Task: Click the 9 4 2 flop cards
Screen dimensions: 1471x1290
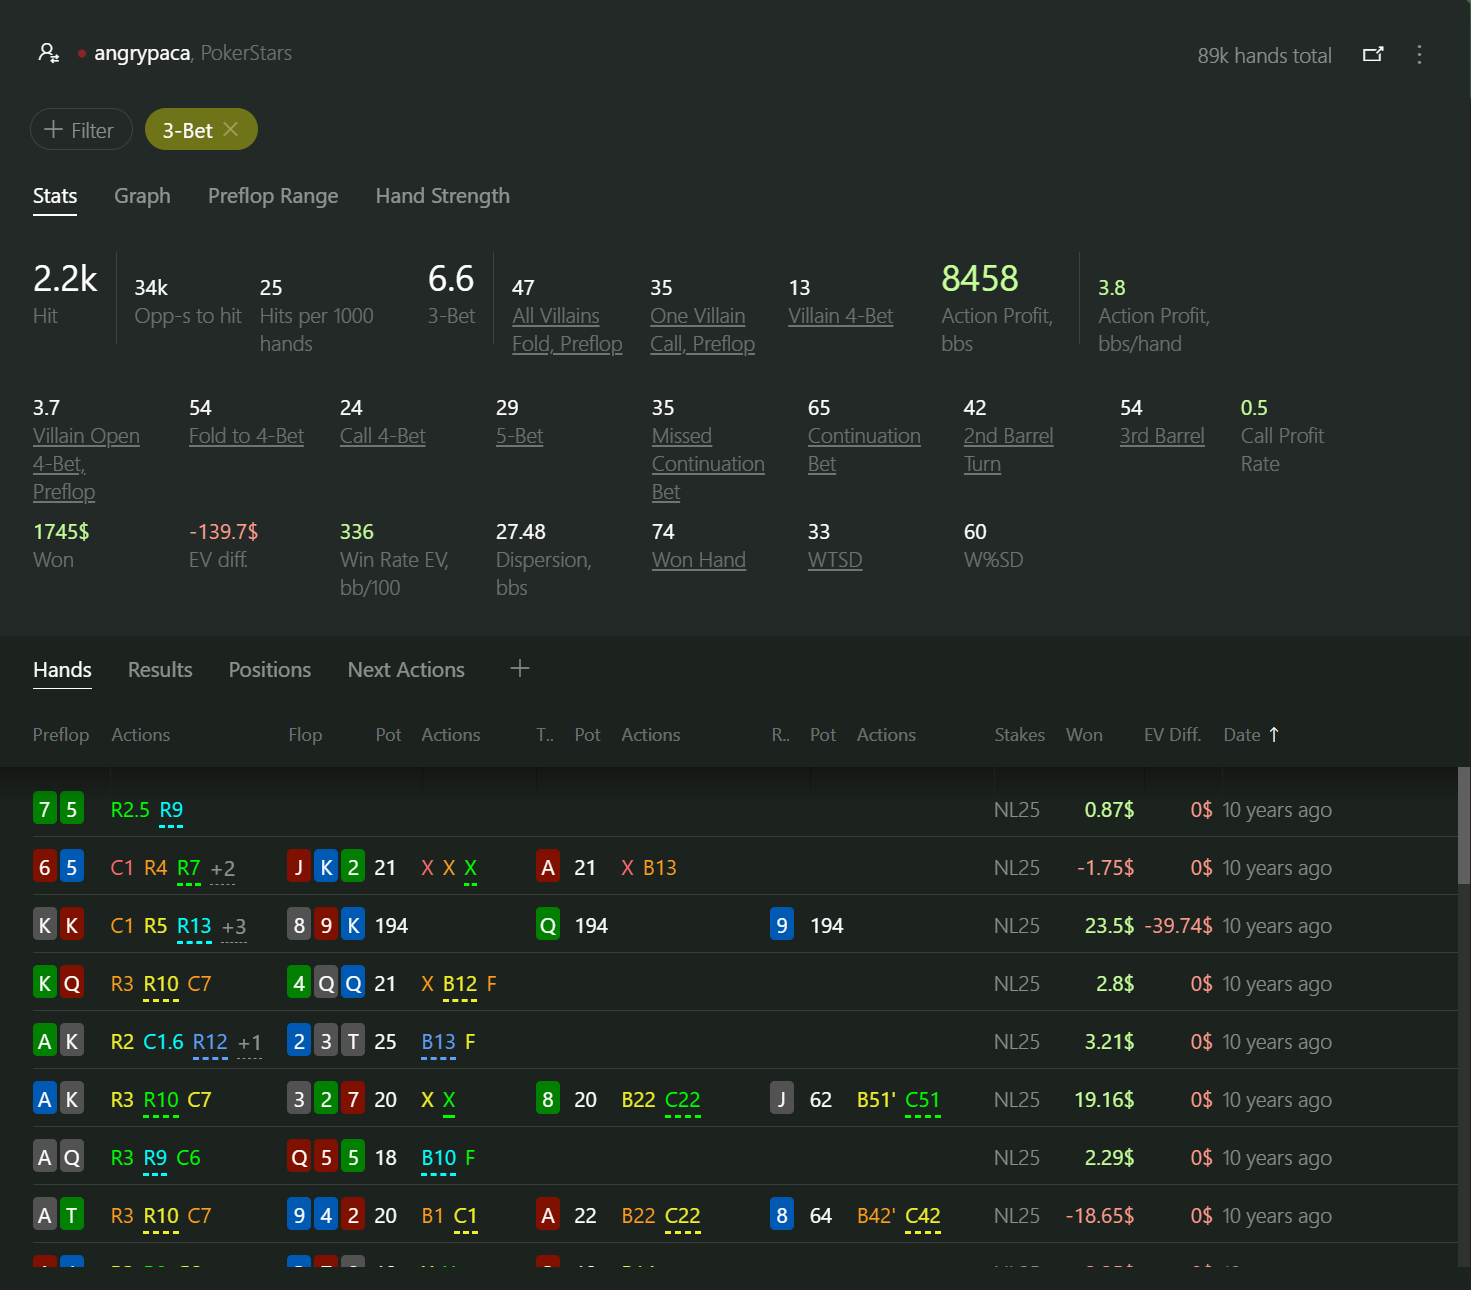Action: [326, 1215]
